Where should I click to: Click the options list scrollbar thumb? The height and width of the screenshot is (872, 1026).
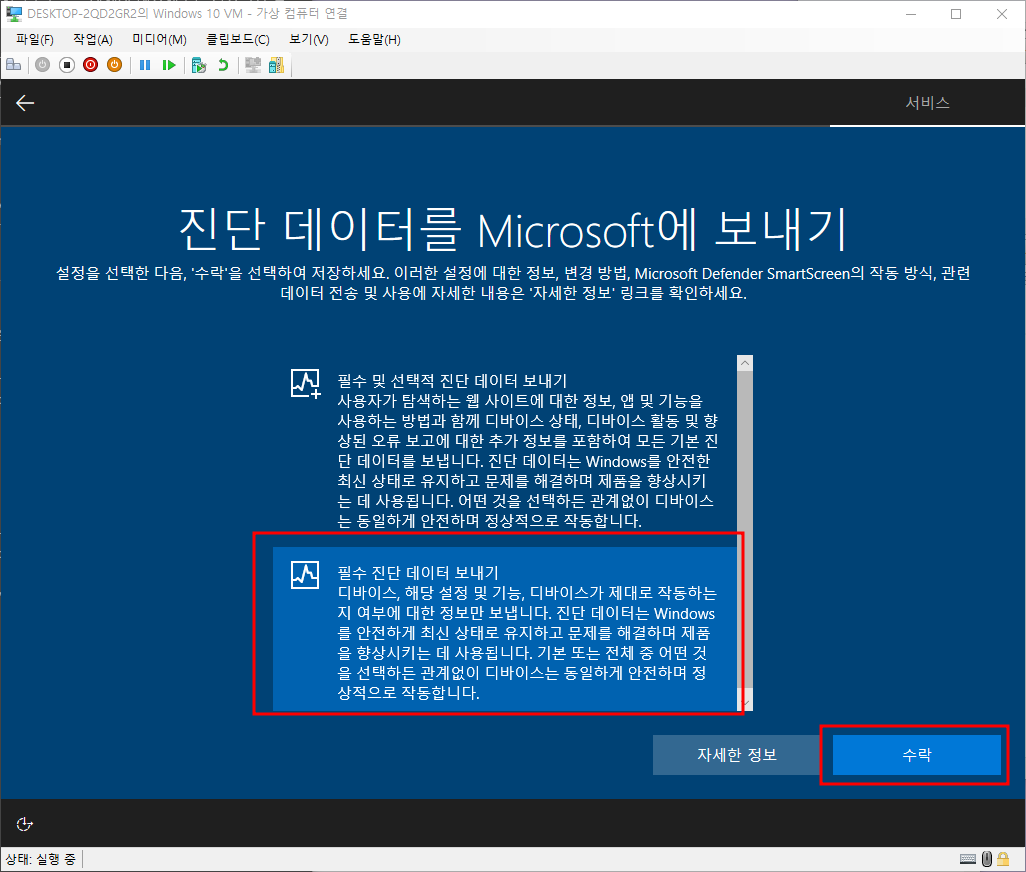[x=745, y=529]
